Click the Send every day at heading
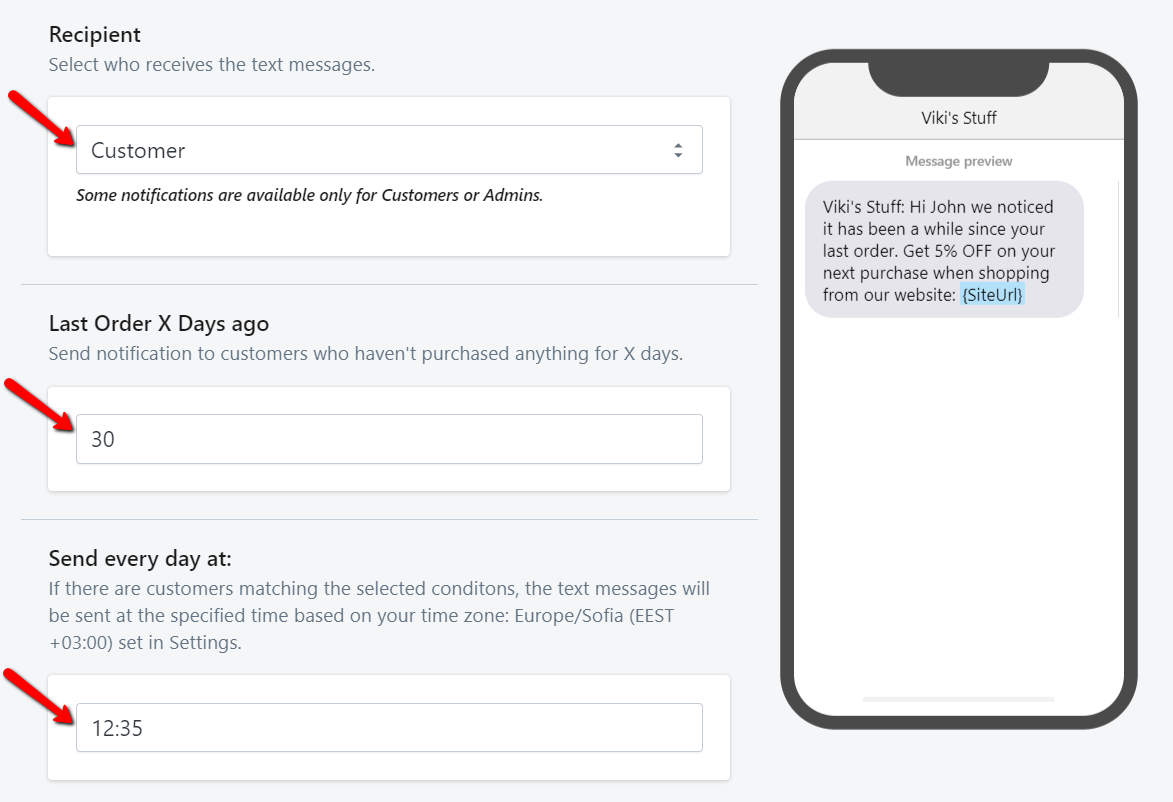Screen dimensions: 1173x802 [140, 558]
